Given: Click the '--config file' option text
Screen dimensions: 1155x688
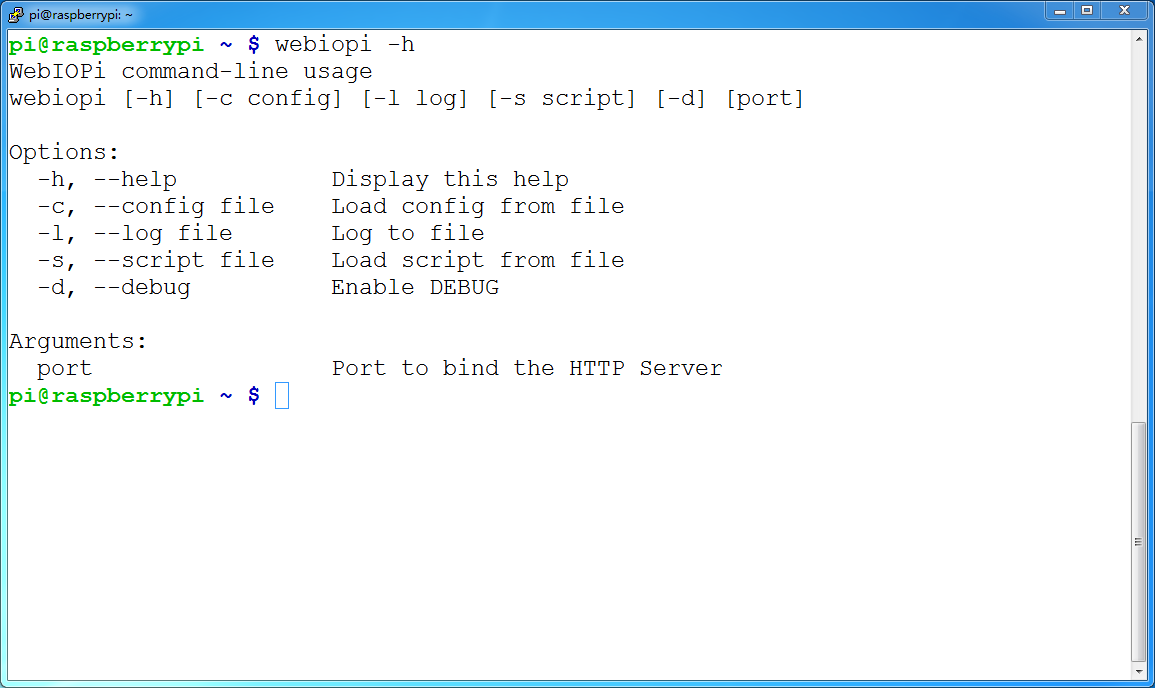Looking at the screenshot, I should pyautogui.click(x=184, y=206).
